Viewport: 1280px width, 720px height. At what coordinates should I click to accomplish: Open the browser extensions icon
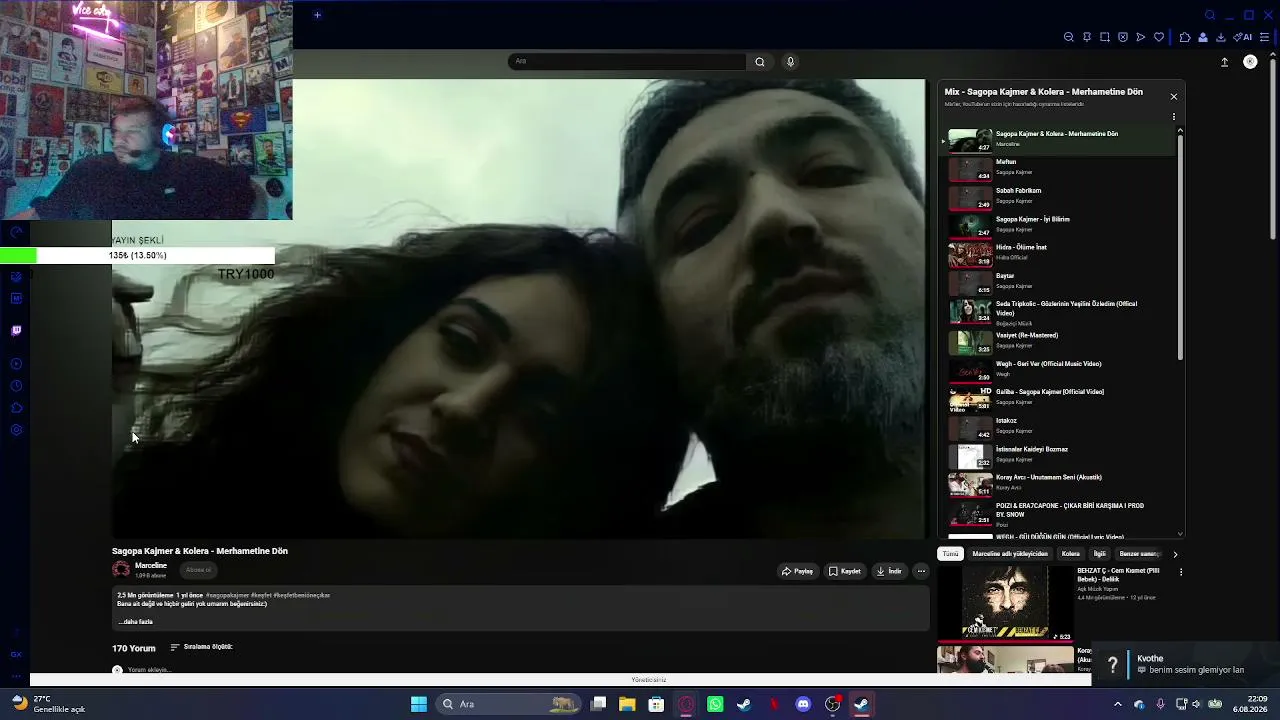tap(1185, 37)
